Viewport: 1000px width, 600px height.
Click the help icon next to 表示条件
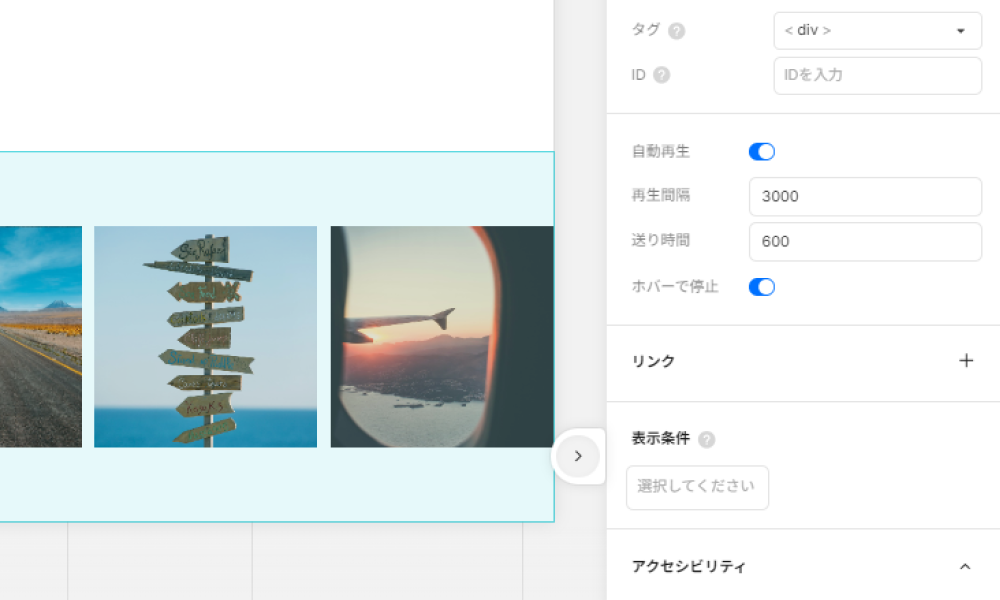coord(707,440)
